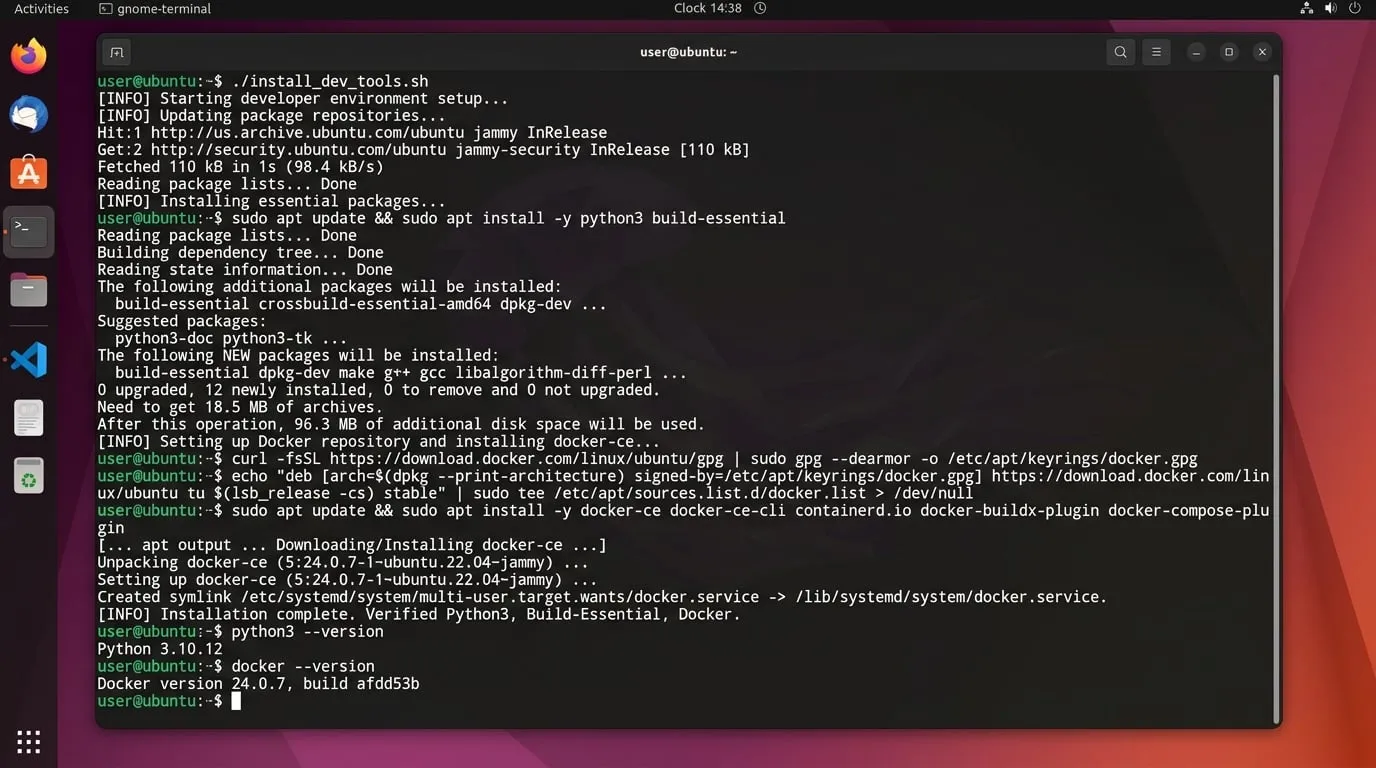Screen dimensions: 1376x768
Task: Open the Activities overview
Action: coord(42,8)
